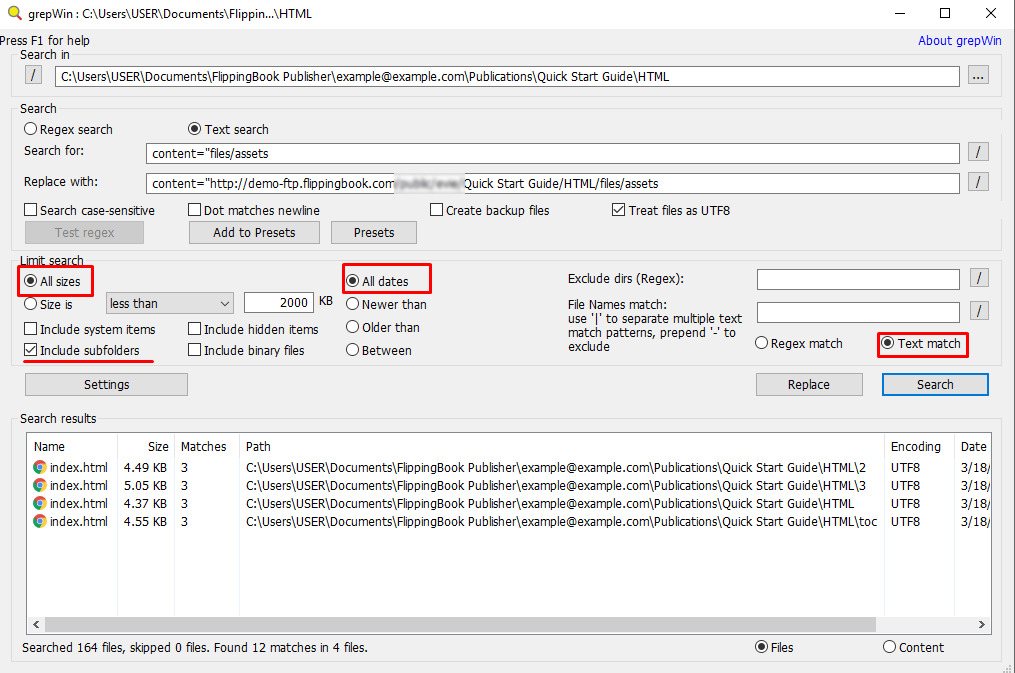Untick Treat files as UTF8 checkbox
This screenshot has height=673, width=1015.
(619, 210)
